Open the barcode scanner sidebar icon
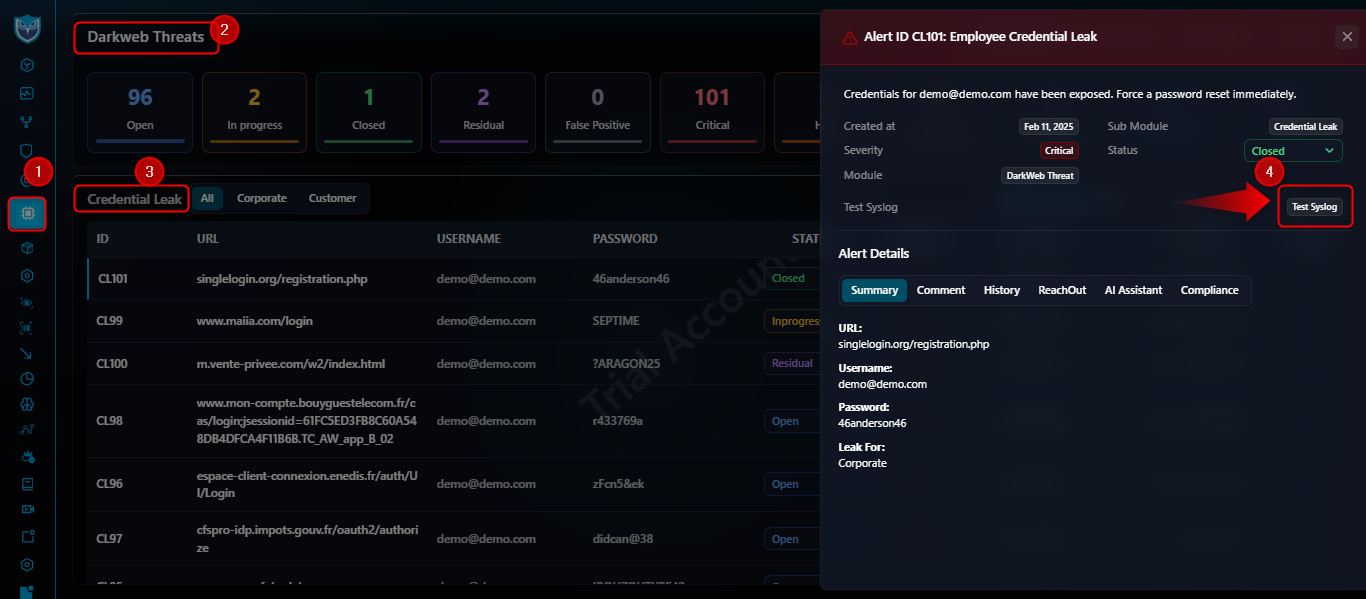 click(27, 327)
